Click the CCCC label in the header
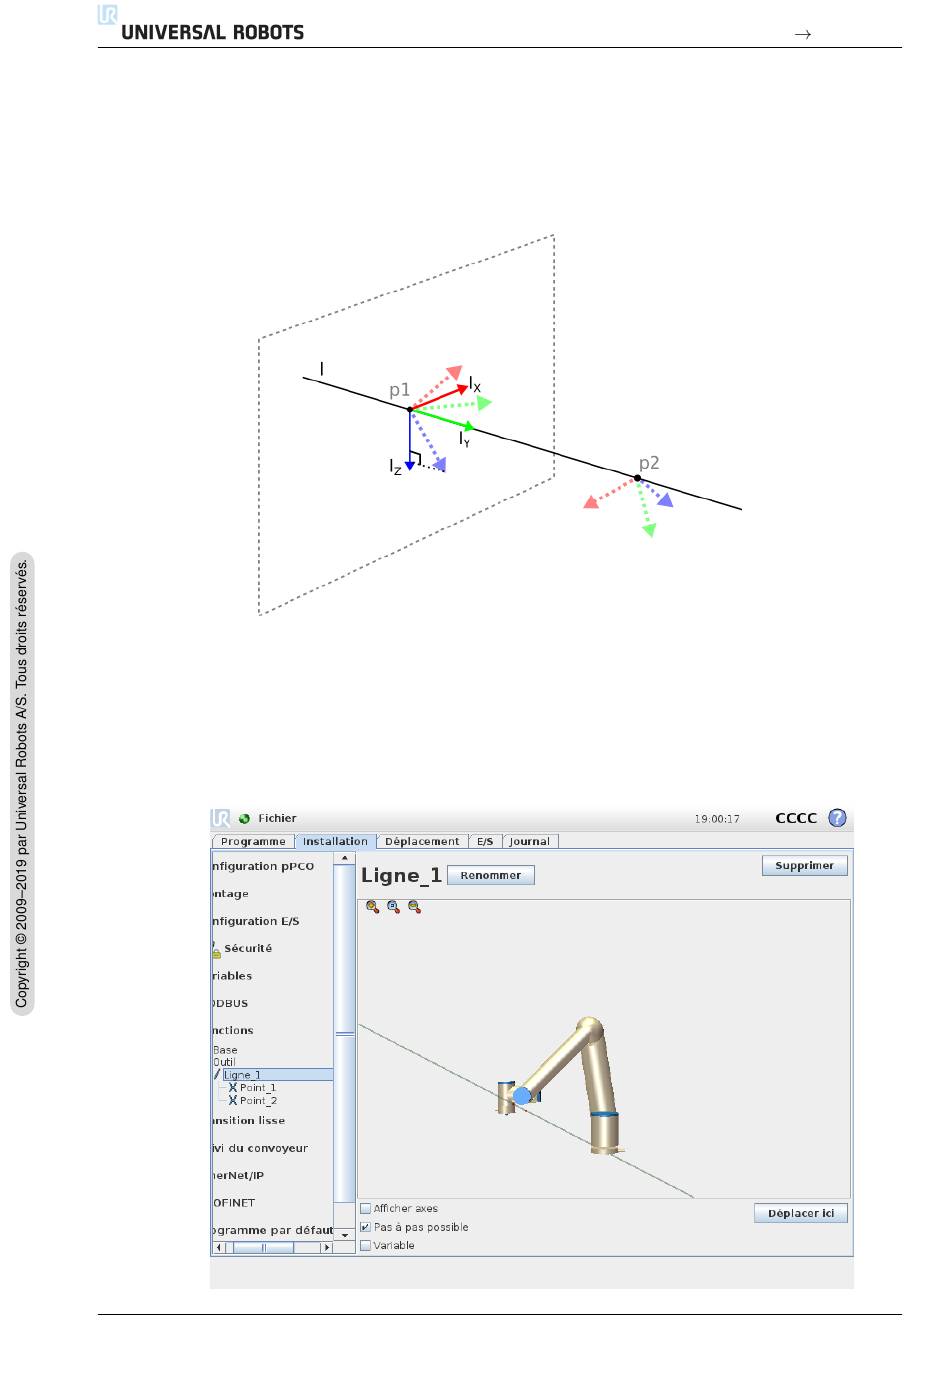Viewport: 950px width, 1387px height. coord(796,818)
